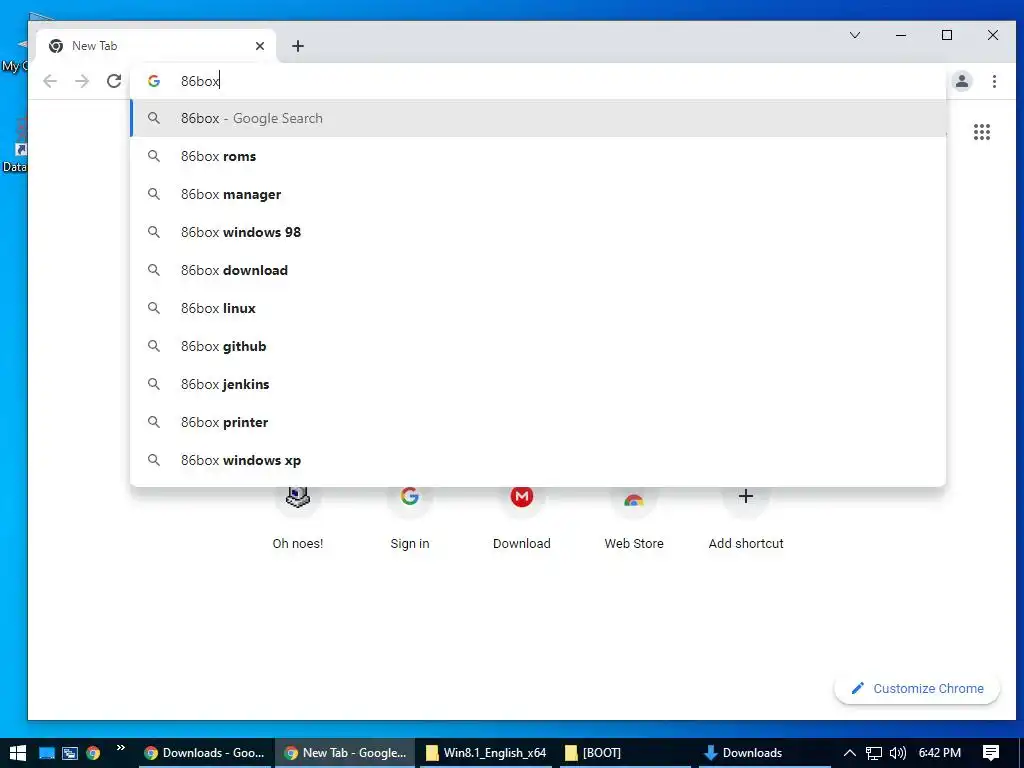Click the desktop icon in taskbar quick launch

point(46,753)
